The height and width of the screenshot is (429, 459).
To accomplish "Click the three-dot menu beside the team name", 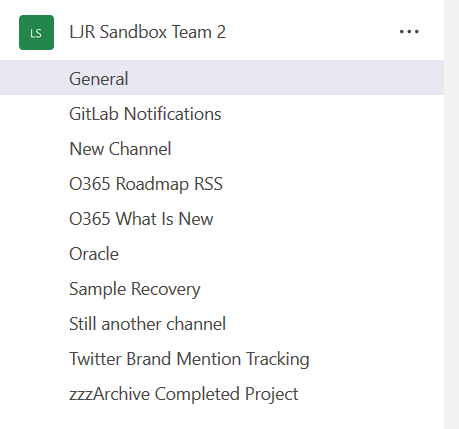I will pyautogui.click(x=409, y=32).
